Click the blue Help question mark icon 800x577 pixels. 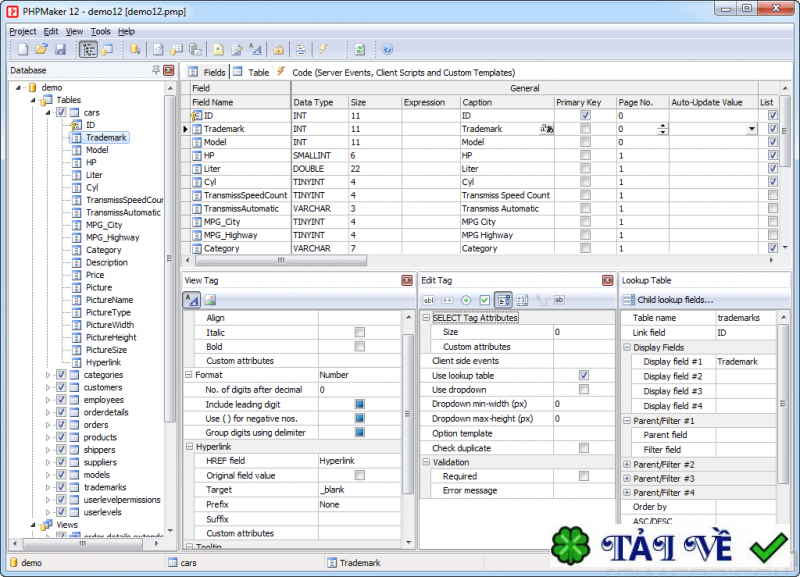(x=388, y=49)
